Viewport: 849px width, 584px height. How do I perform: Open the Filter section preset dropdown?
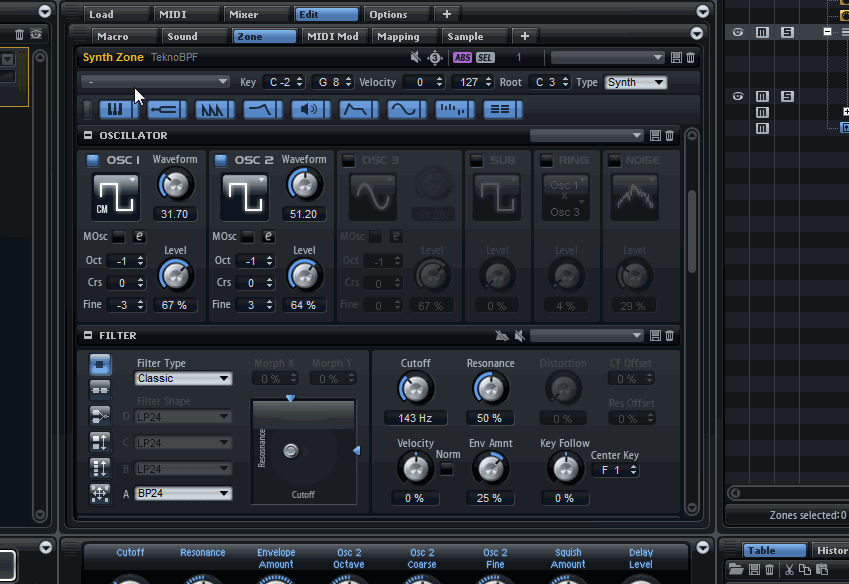click(x=586, y=336)
